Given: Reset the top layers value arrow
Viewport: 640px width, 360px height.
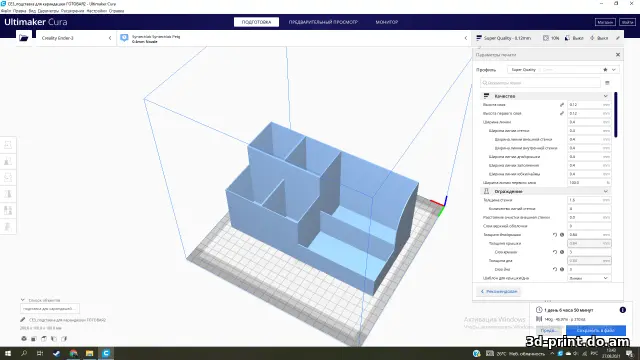Looking at the screenshot, I should [x=555, y=252].
